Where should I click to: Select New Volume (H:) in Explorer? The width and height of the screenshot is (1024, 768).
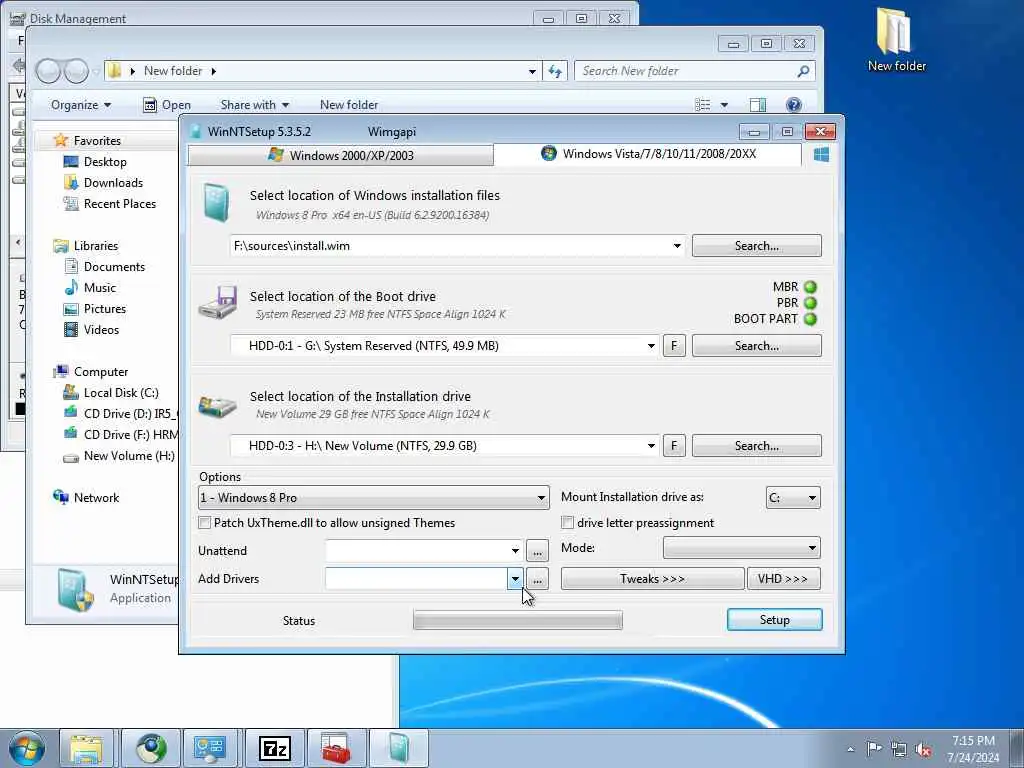(120, 456)
